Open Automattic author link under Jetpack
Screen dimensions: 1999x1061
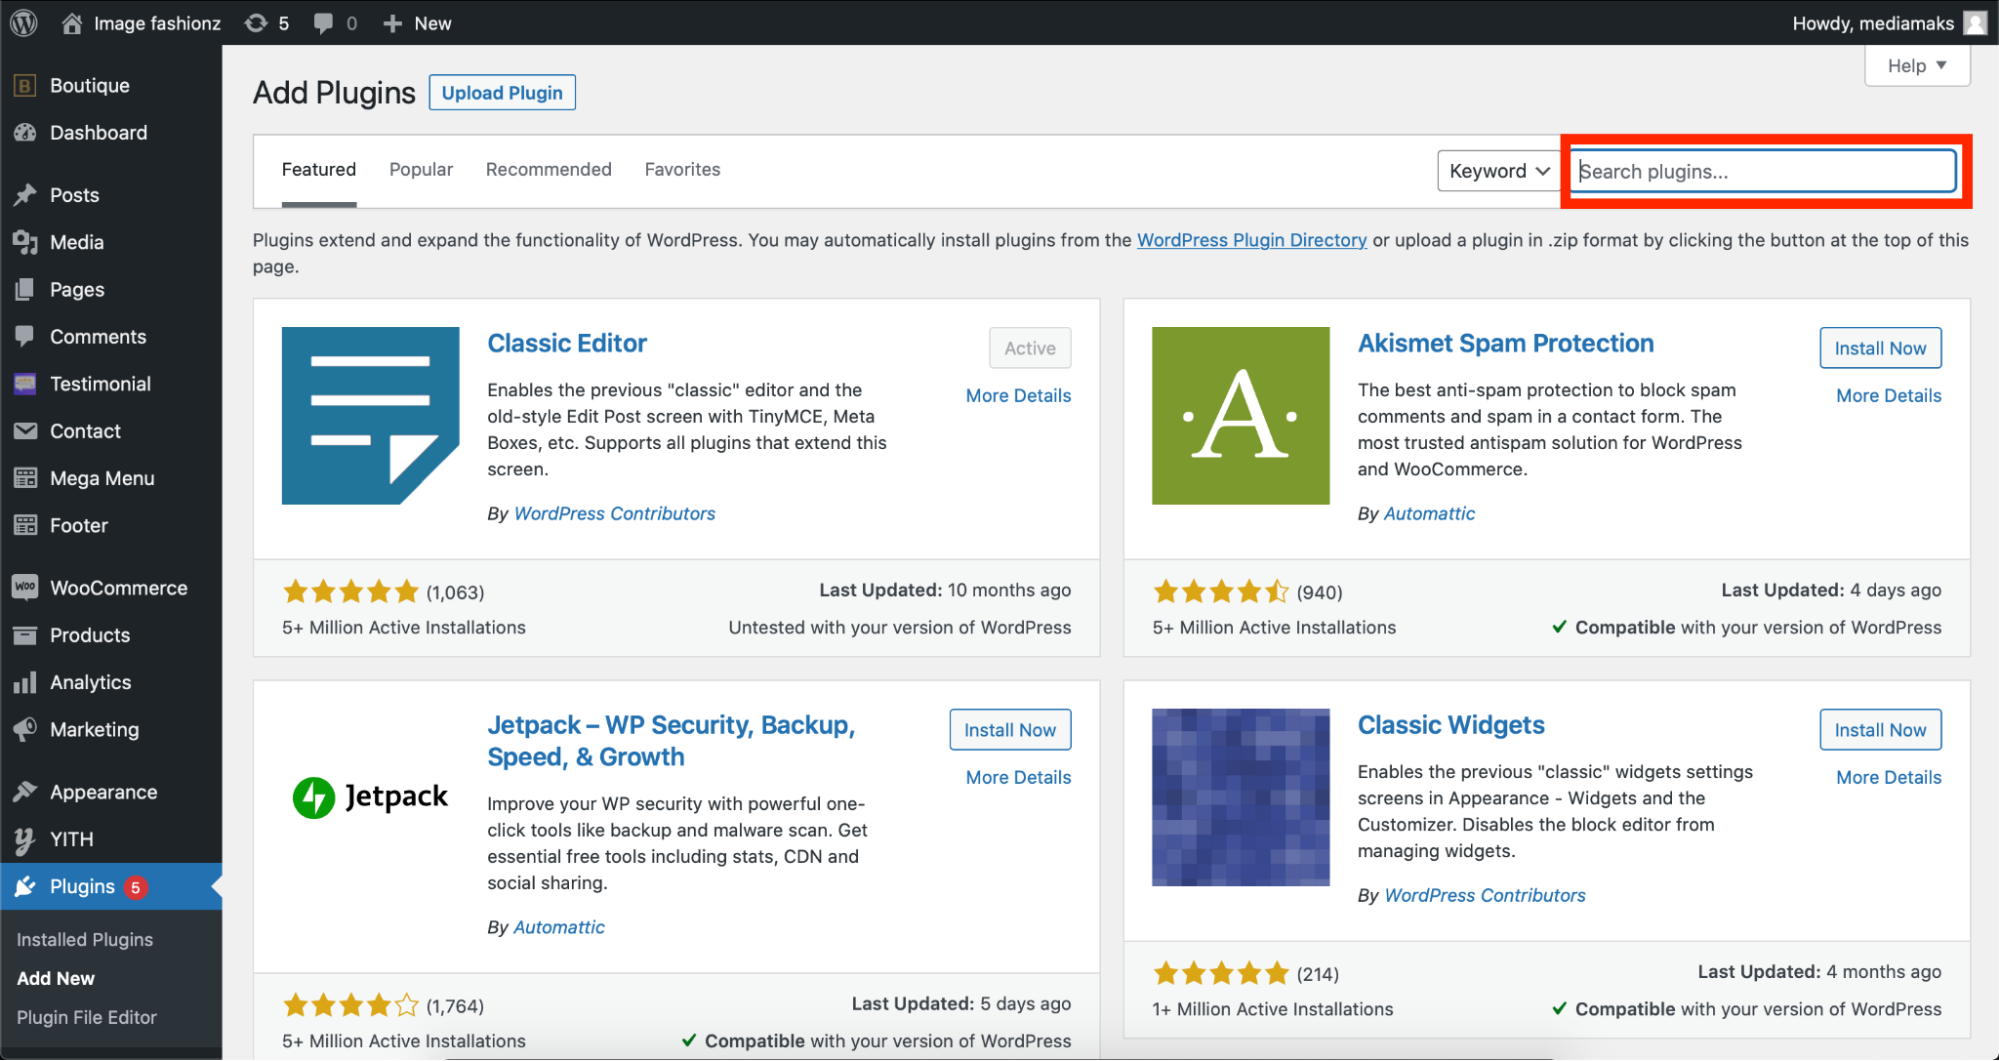click(559, 928)
